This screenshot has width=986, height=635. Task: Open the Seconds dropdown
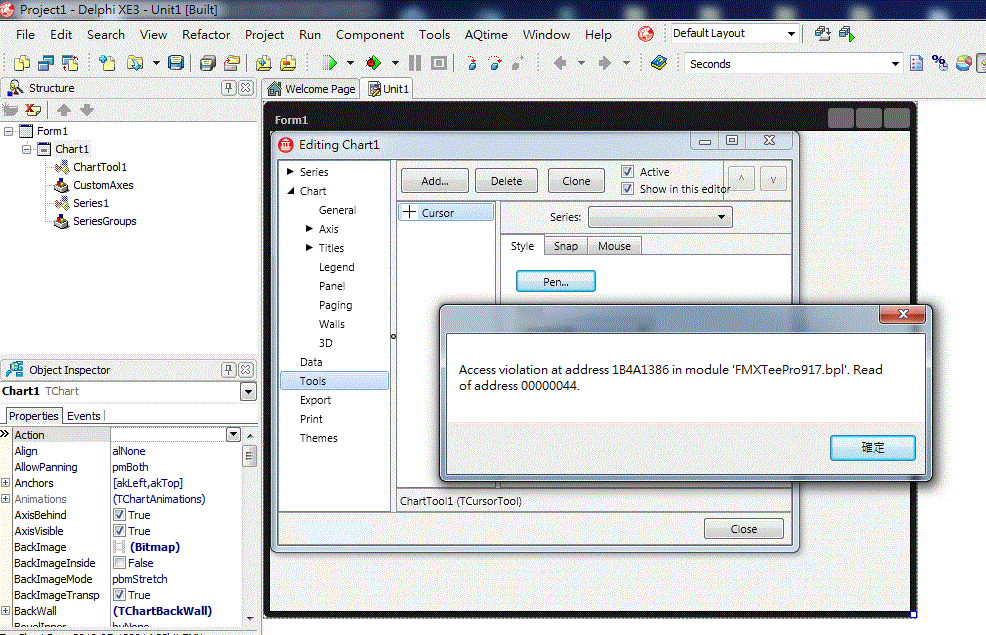pyautogui.click(x=895, y=64)
